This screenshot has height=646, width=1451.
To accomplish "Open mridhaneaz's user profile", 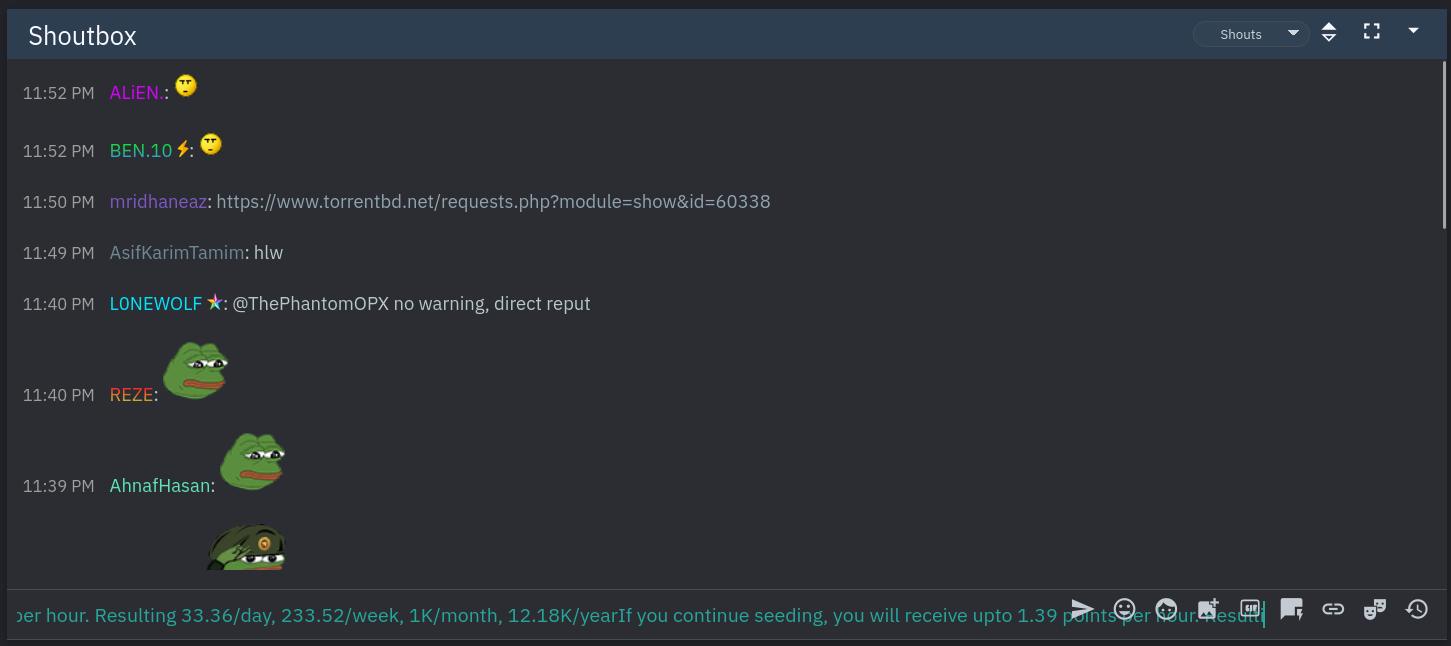I will point(158,202).
